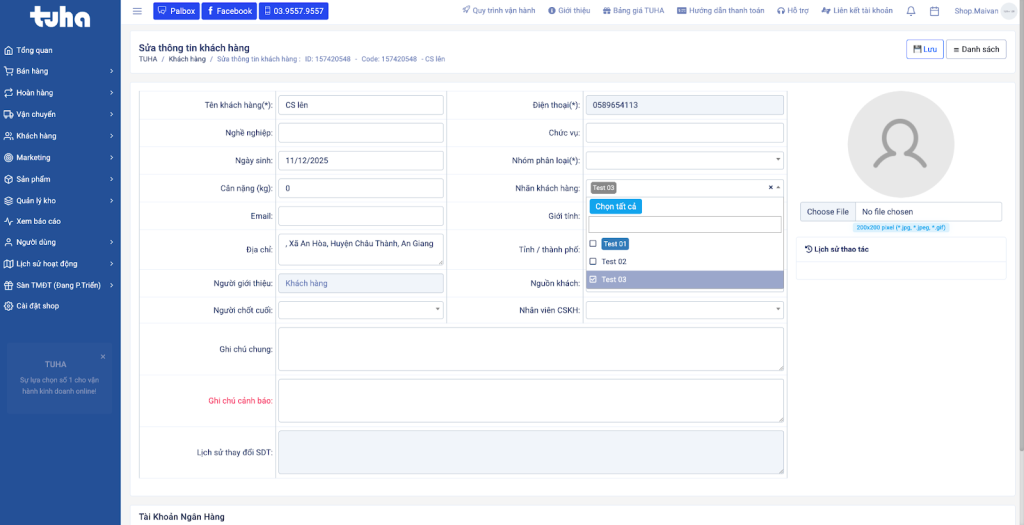Remove Test 03 tag using x icon
Screen dimensions: 1024x525
pos(770,188)
